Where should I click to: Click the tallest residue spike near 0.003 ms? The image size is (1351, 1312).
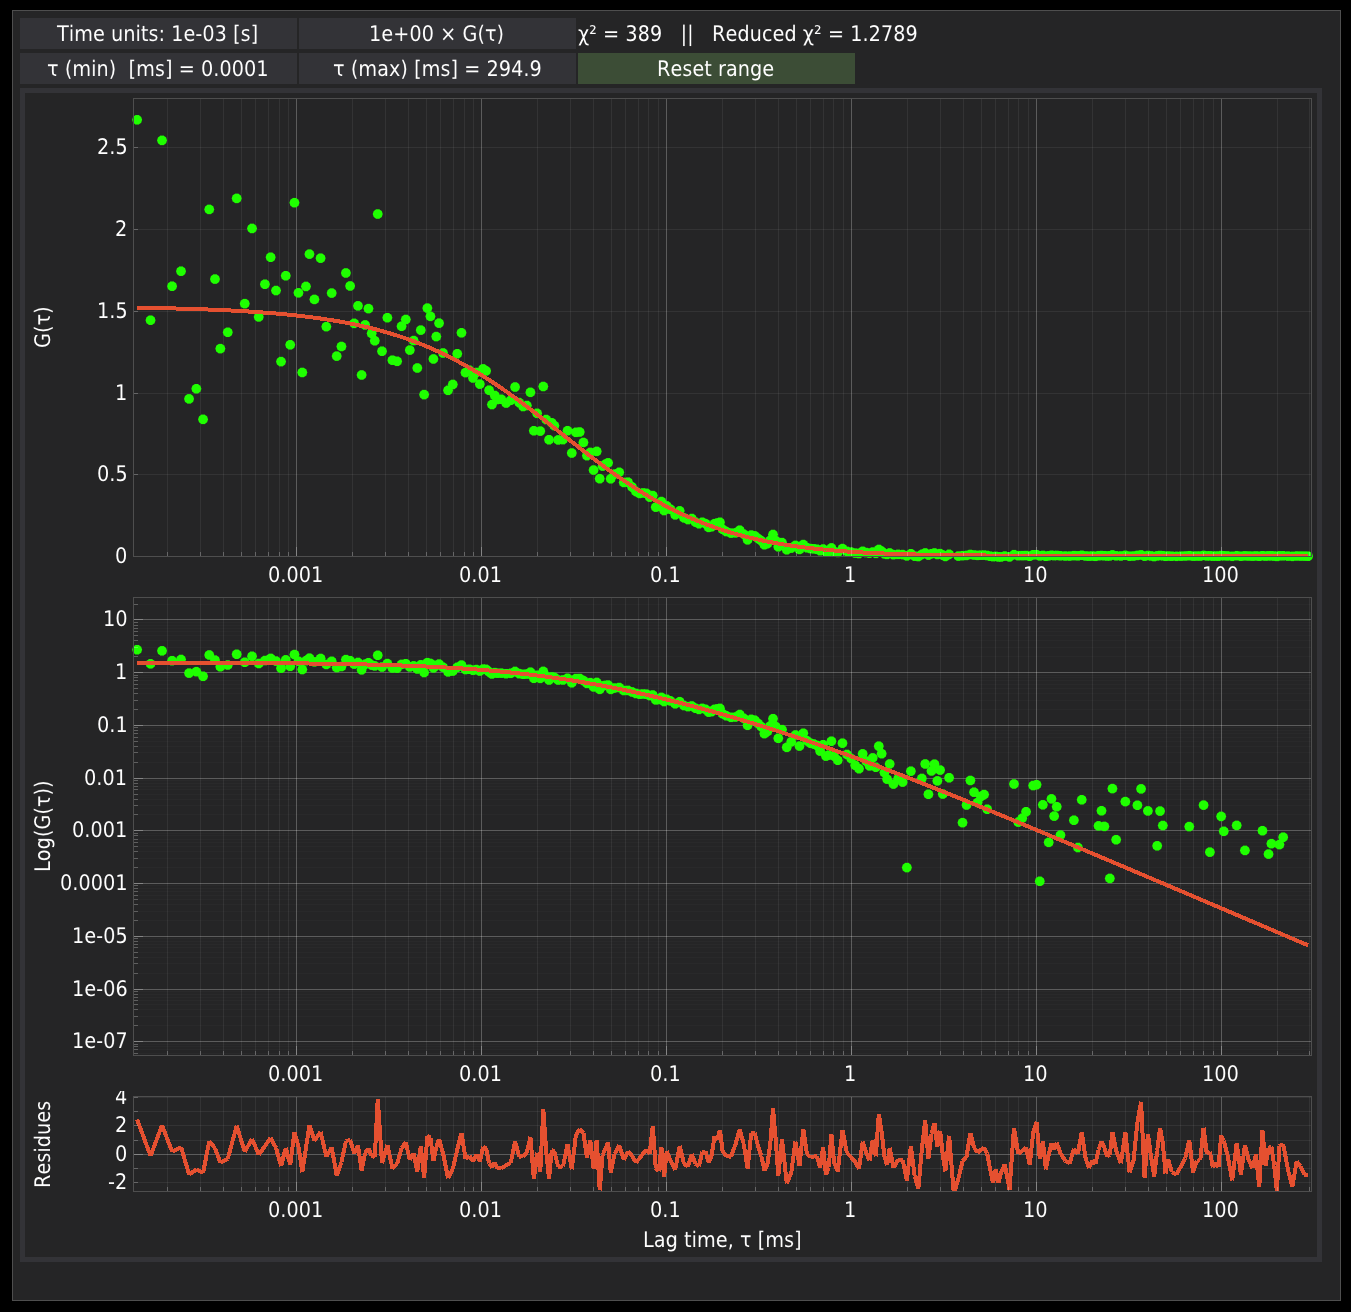378,1102
